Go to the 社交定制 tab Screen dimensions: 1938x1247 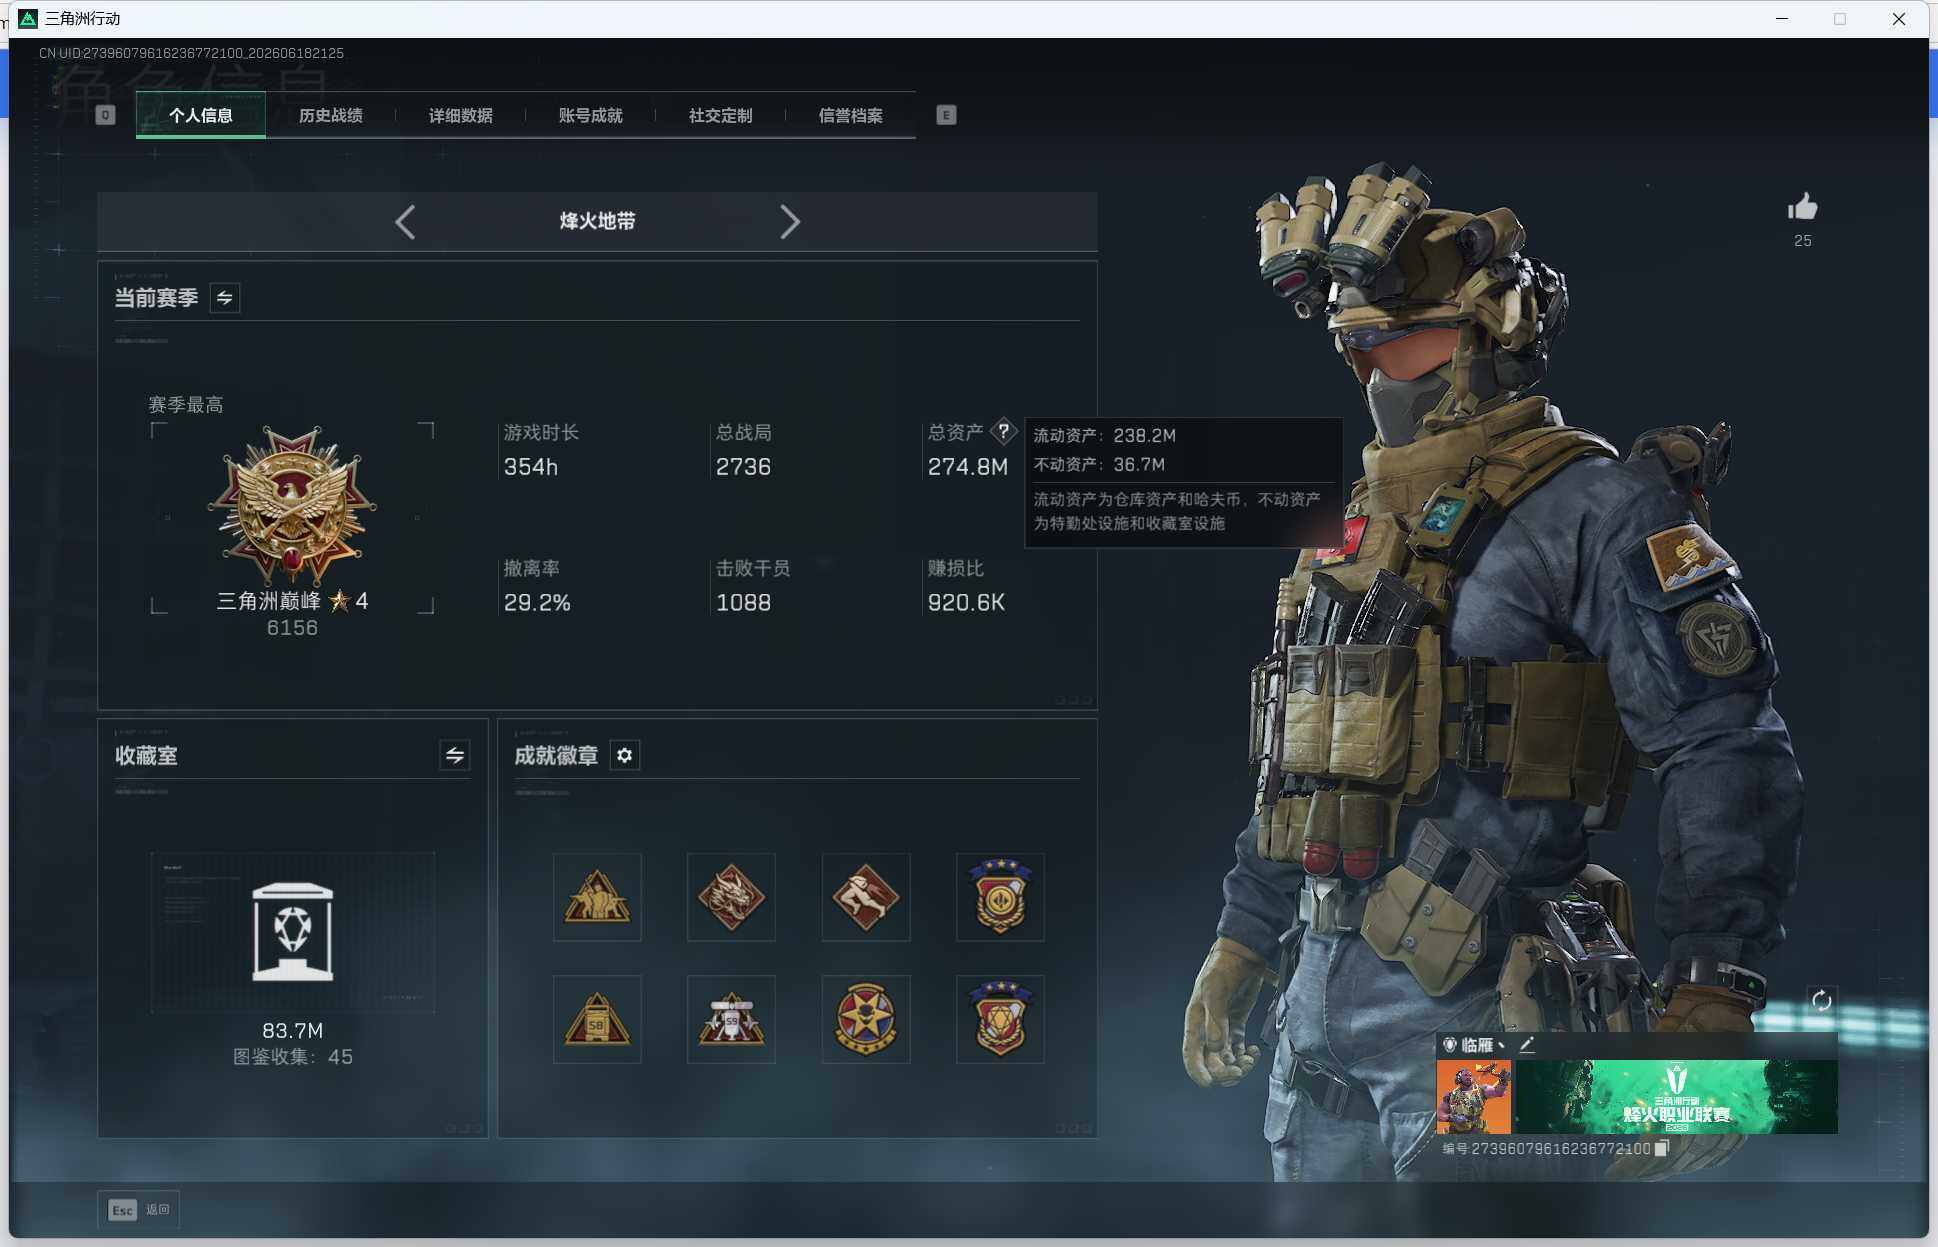point(721,116)
